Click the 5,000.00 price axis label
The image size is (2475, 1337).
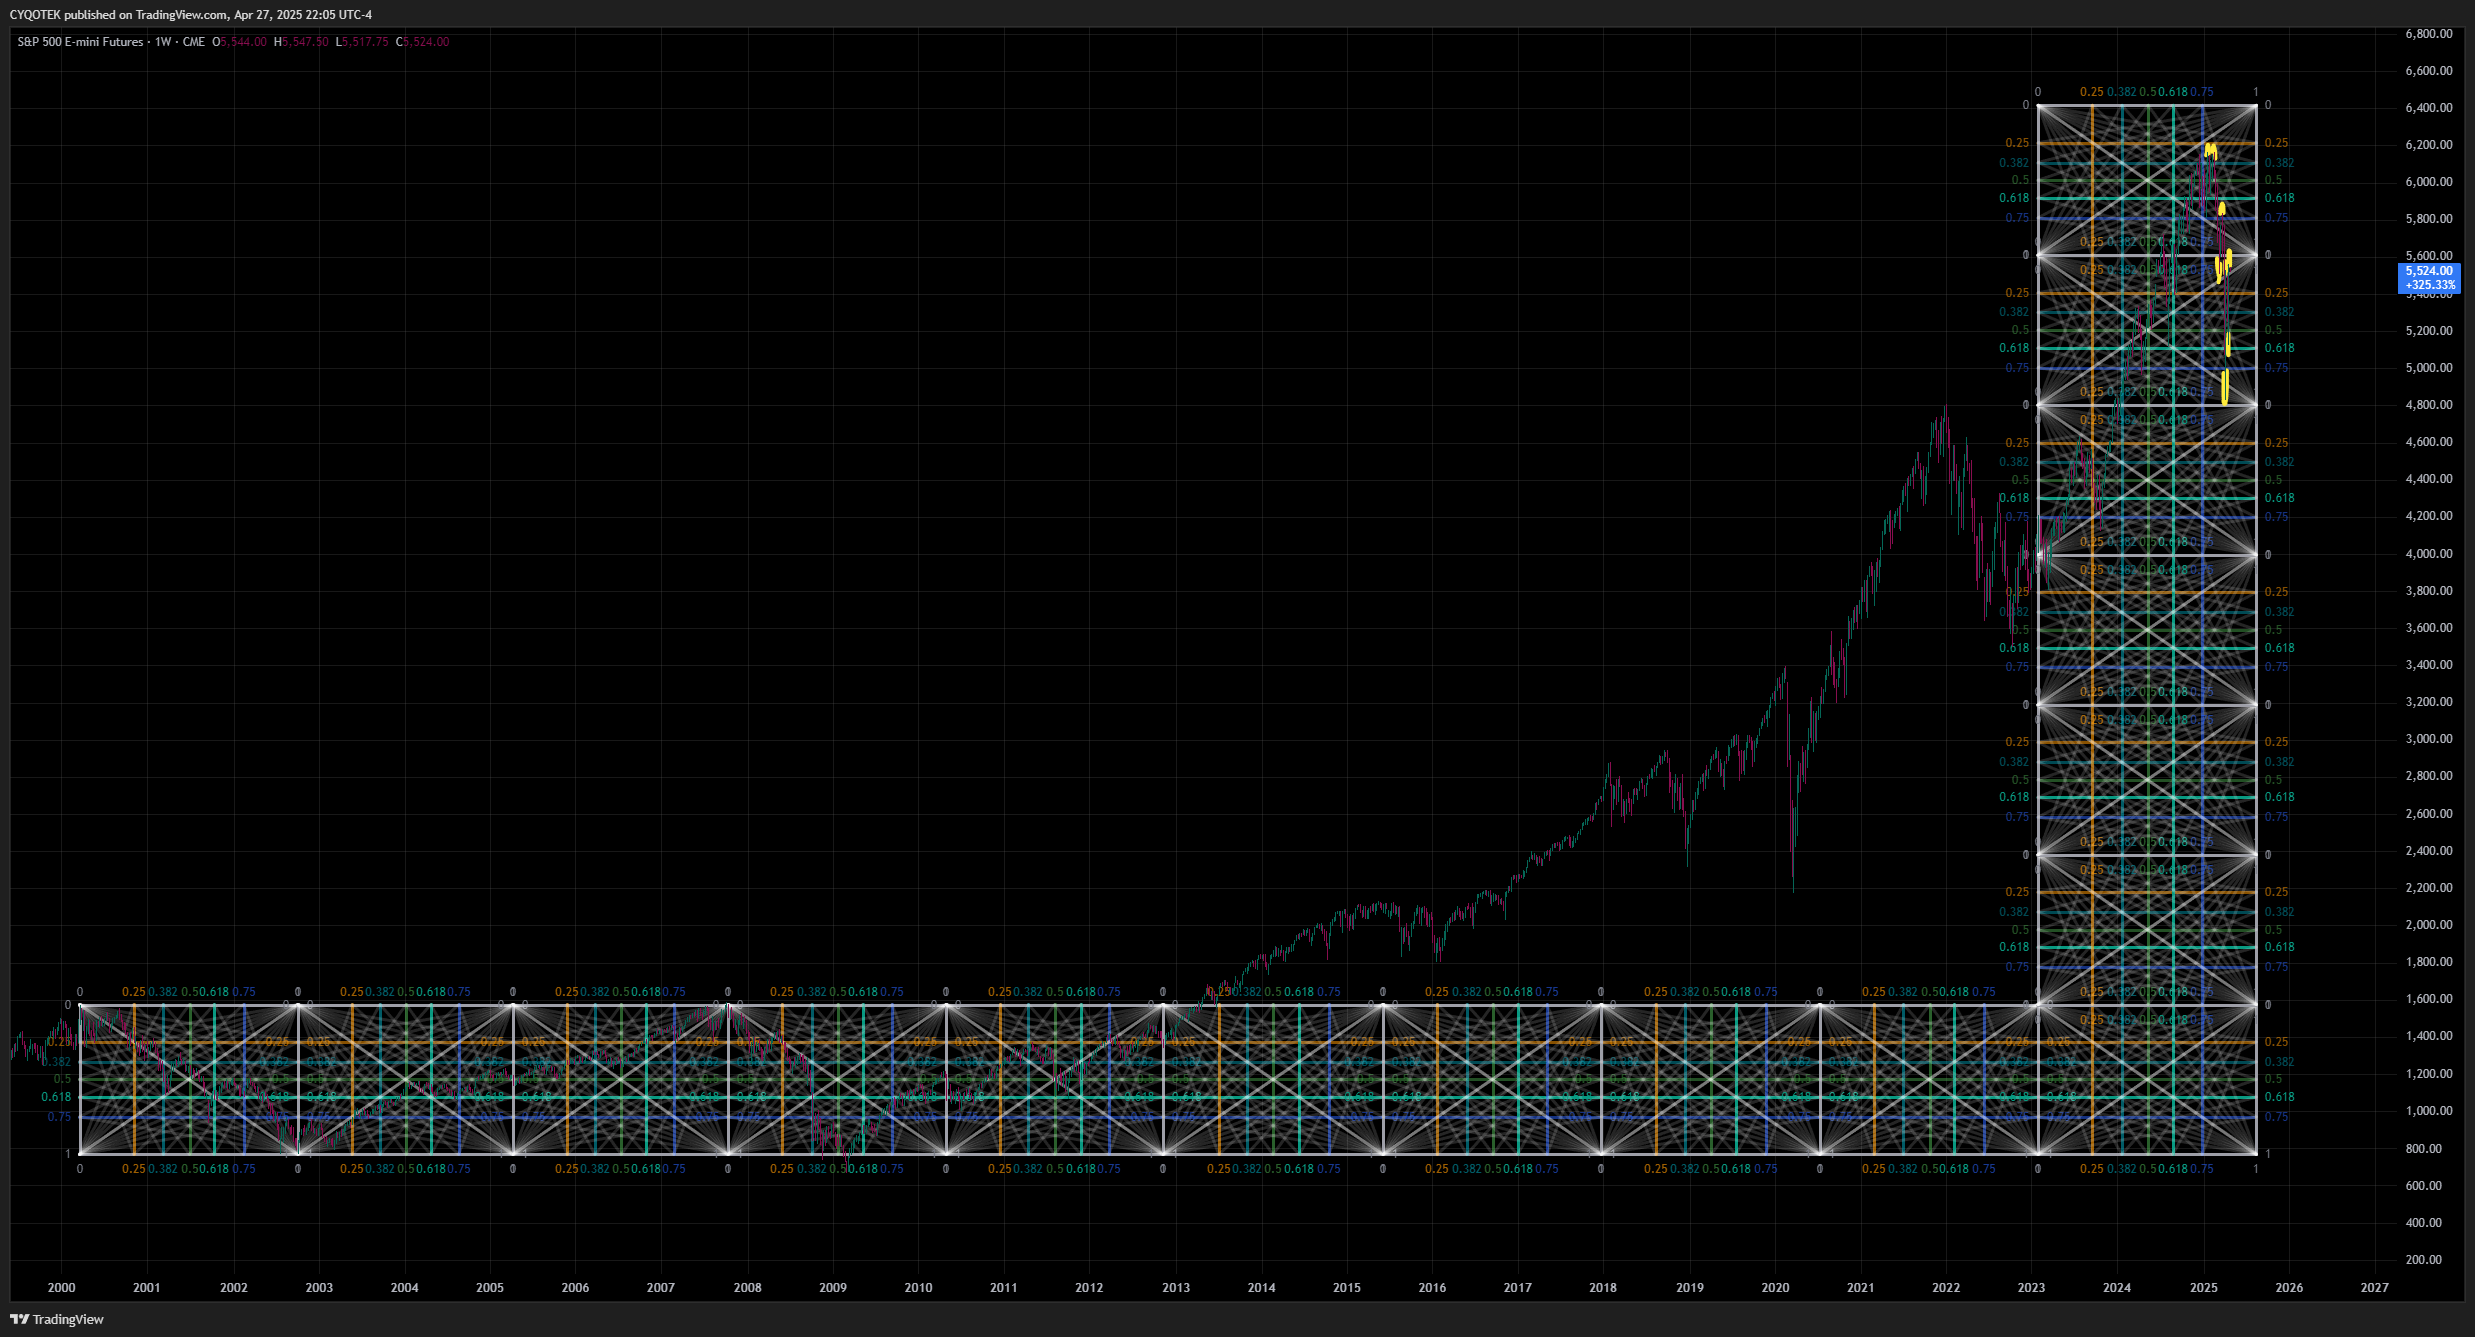point(2429,368)
